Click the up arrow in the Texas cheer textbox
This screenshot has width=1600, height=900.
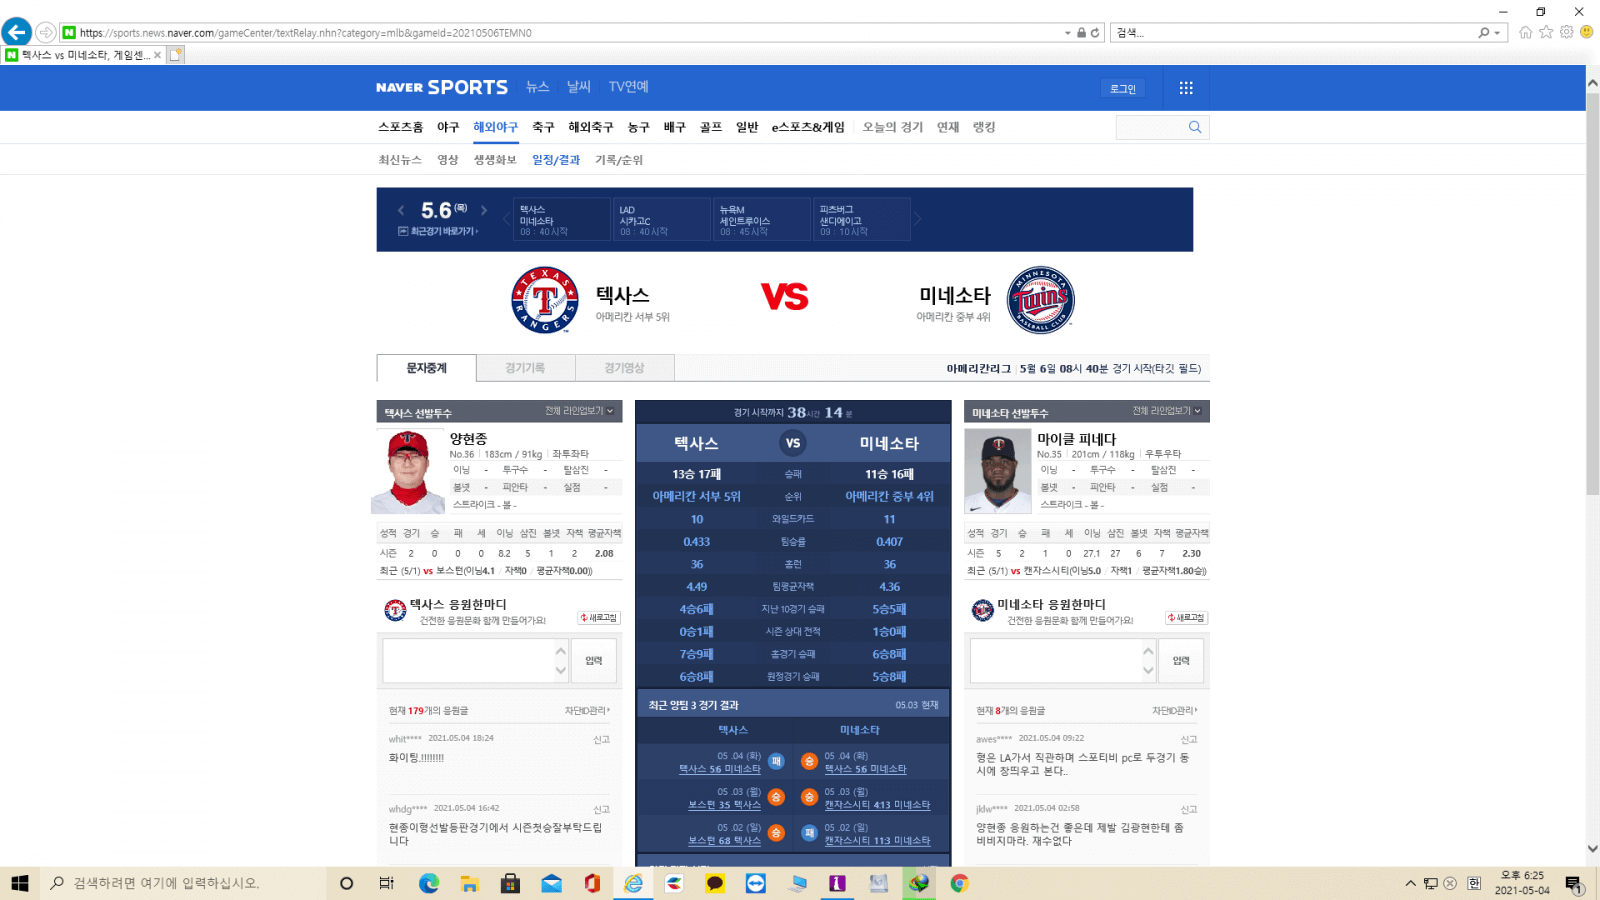(x=561, y=651)
